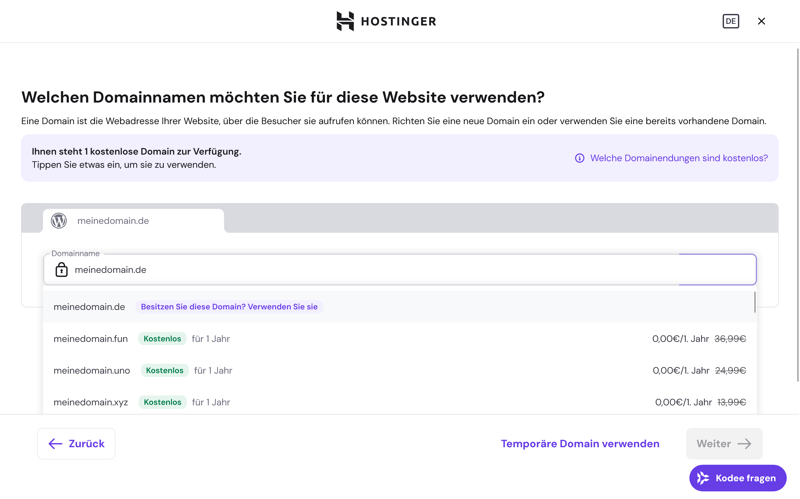The width and height of the screenshot is (800, 499).
Task: Click the WordPress icon in the tab
Action: pyautogui.click(x=59, y=221)
